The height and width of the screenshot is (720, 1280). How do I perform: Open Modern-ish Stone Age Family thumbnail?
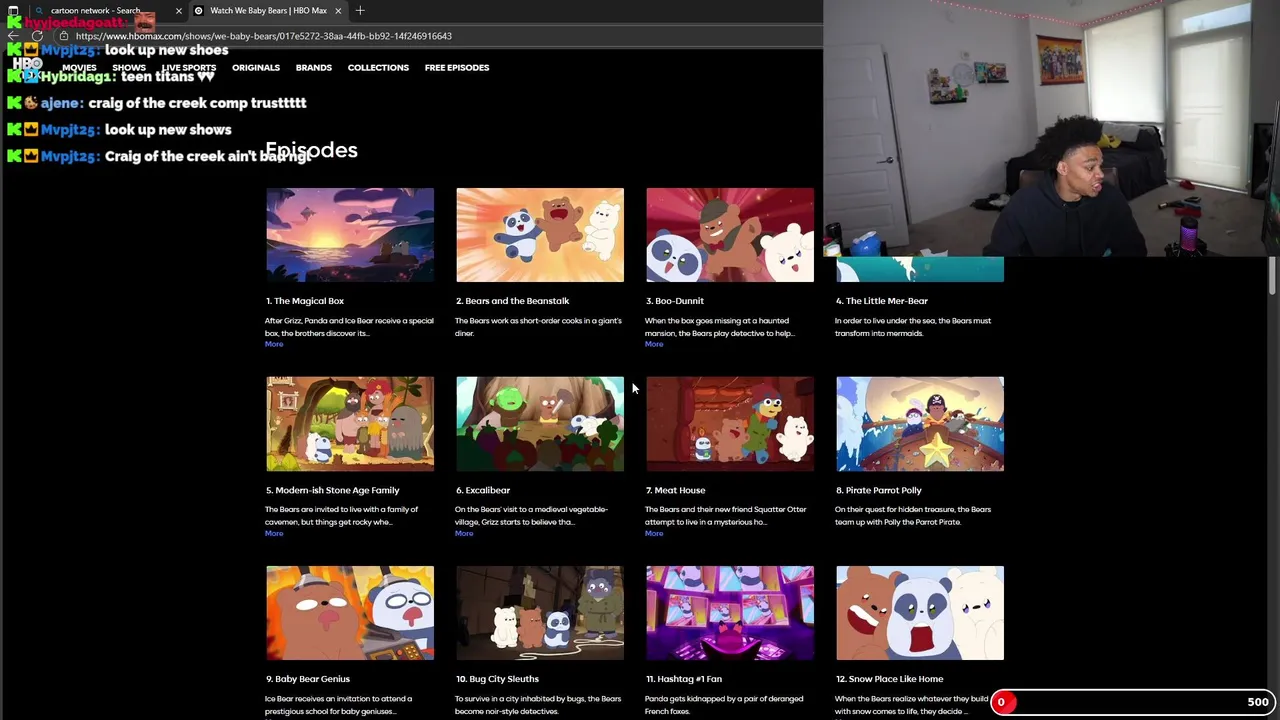tap(350, 424)
